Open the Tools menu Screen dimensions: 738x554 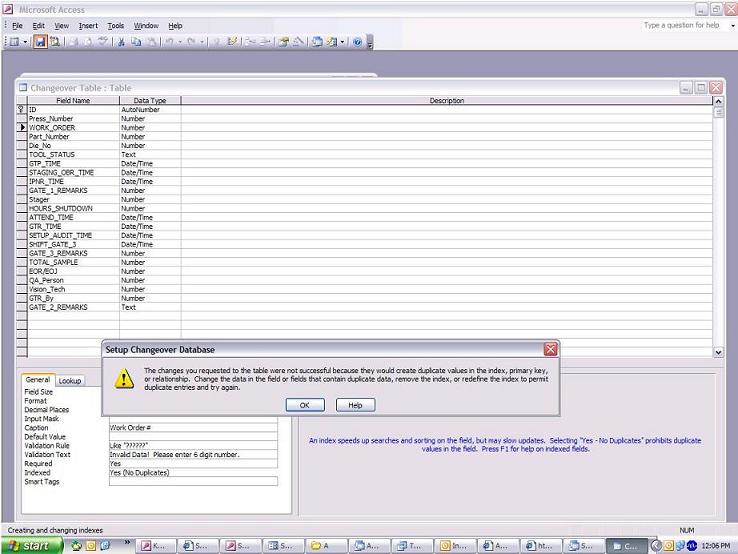point(116,25)
